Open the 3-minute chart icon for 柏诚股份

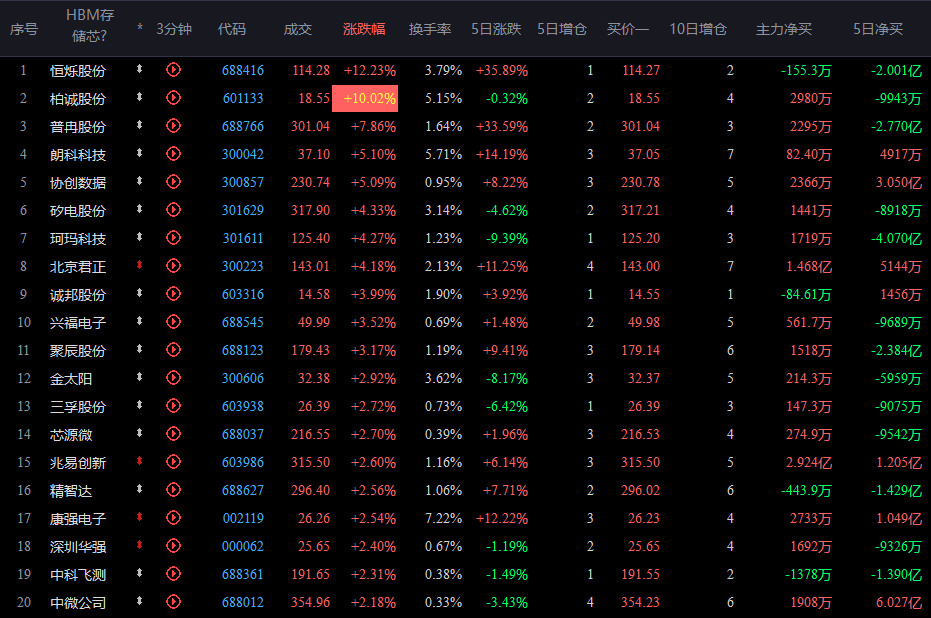pyautogui.click(x=173, y=98)
